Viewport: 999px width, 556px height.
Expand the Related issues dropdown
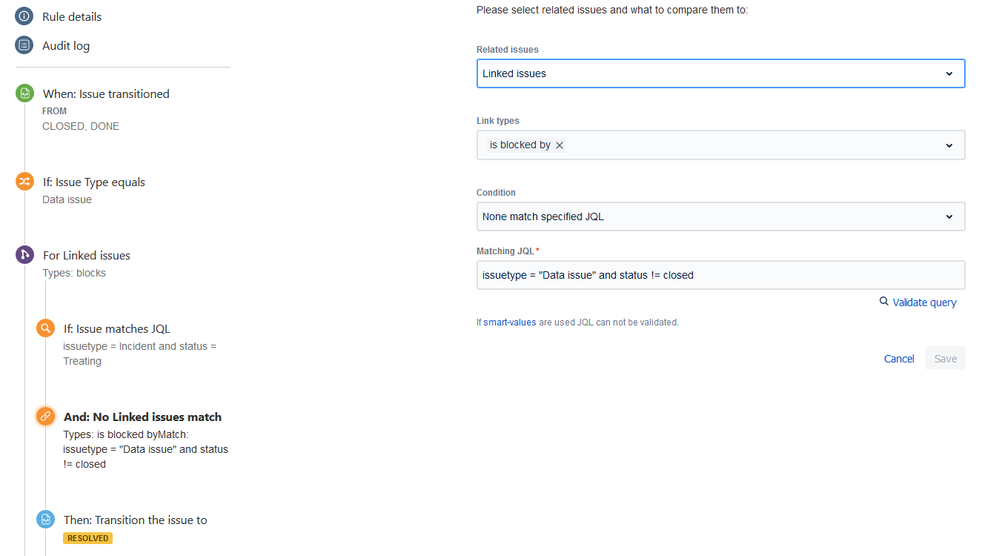click(721, 73)
